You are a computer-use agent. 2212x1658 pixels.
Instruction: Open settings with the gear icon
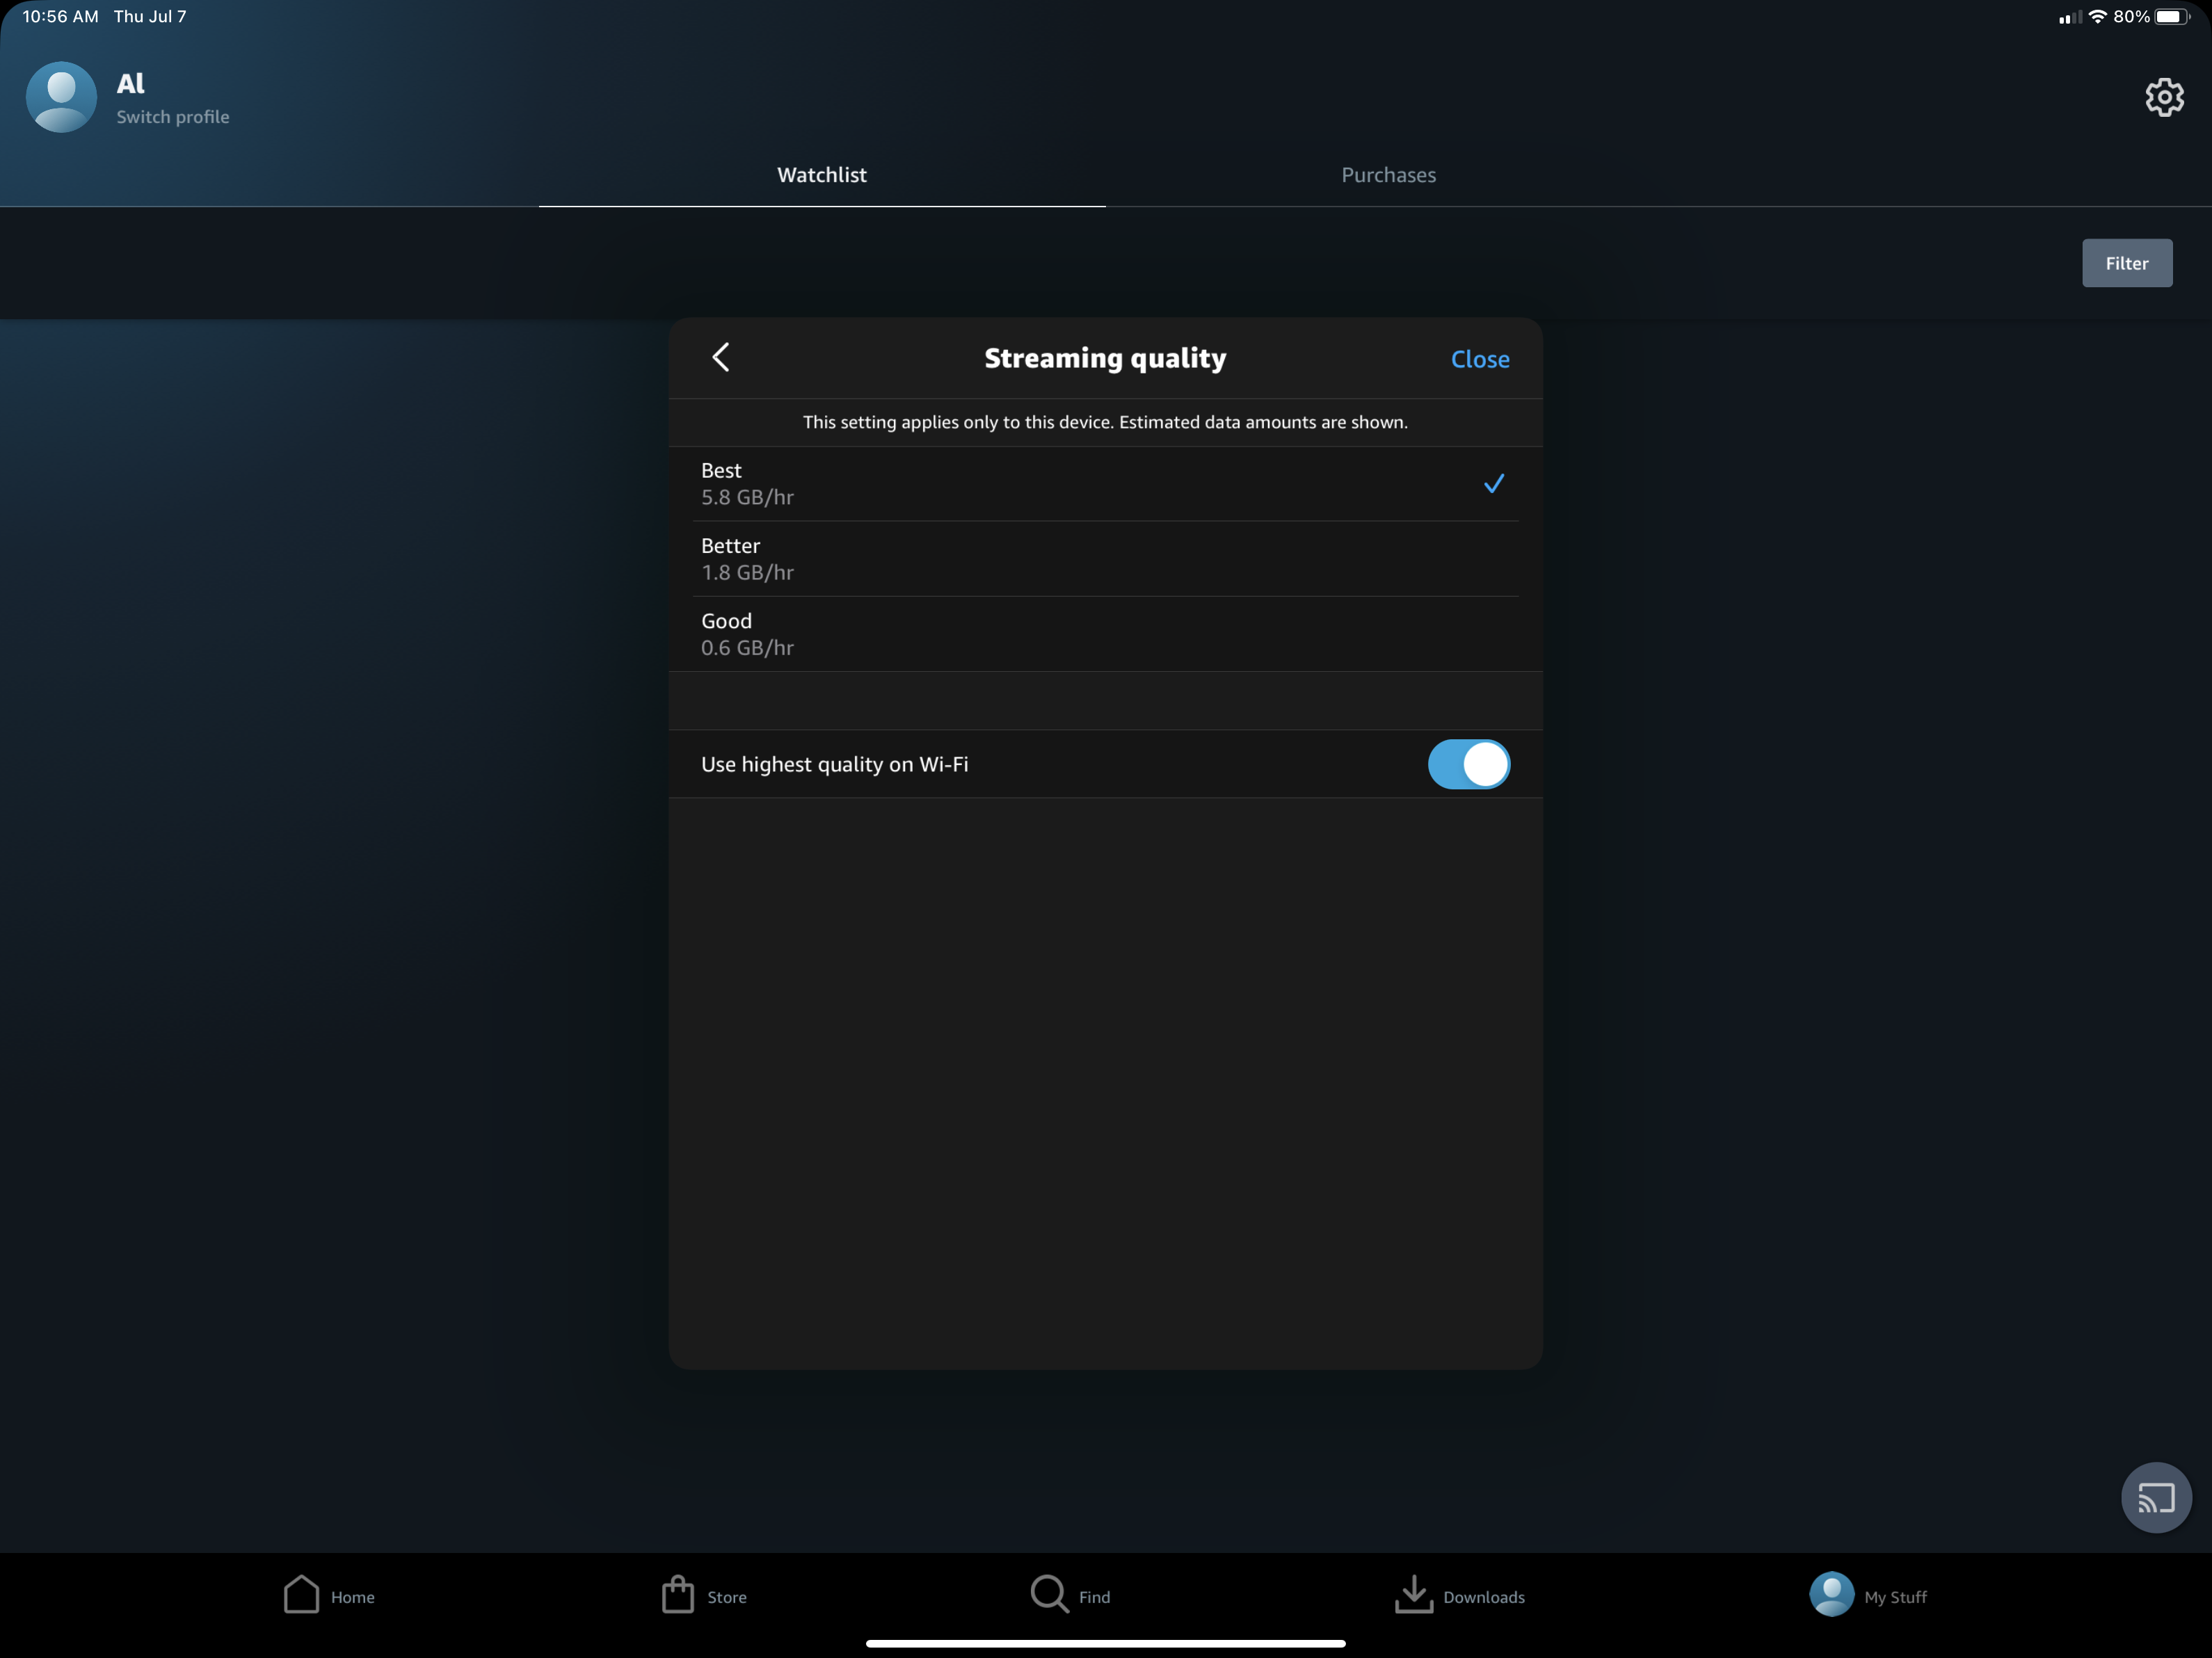click(2163, 97)
